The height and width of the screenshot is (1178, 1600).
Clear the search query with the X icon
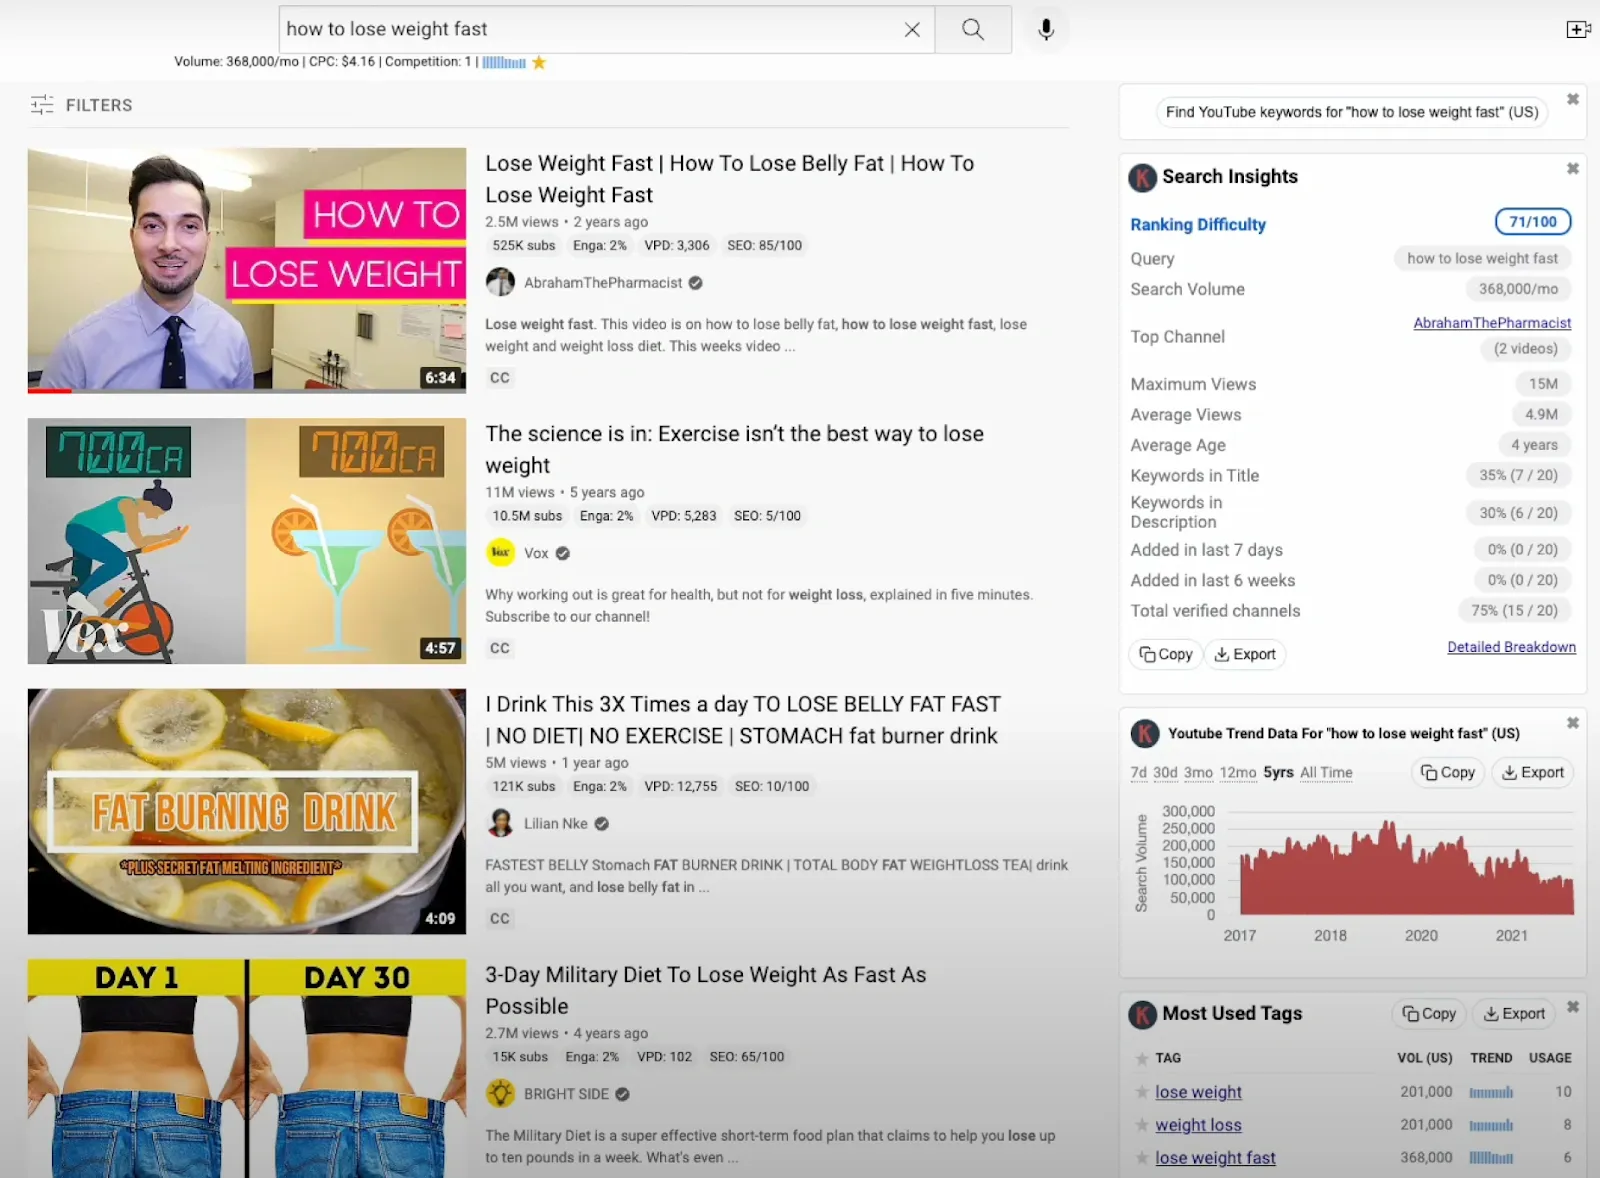[911, 29]
